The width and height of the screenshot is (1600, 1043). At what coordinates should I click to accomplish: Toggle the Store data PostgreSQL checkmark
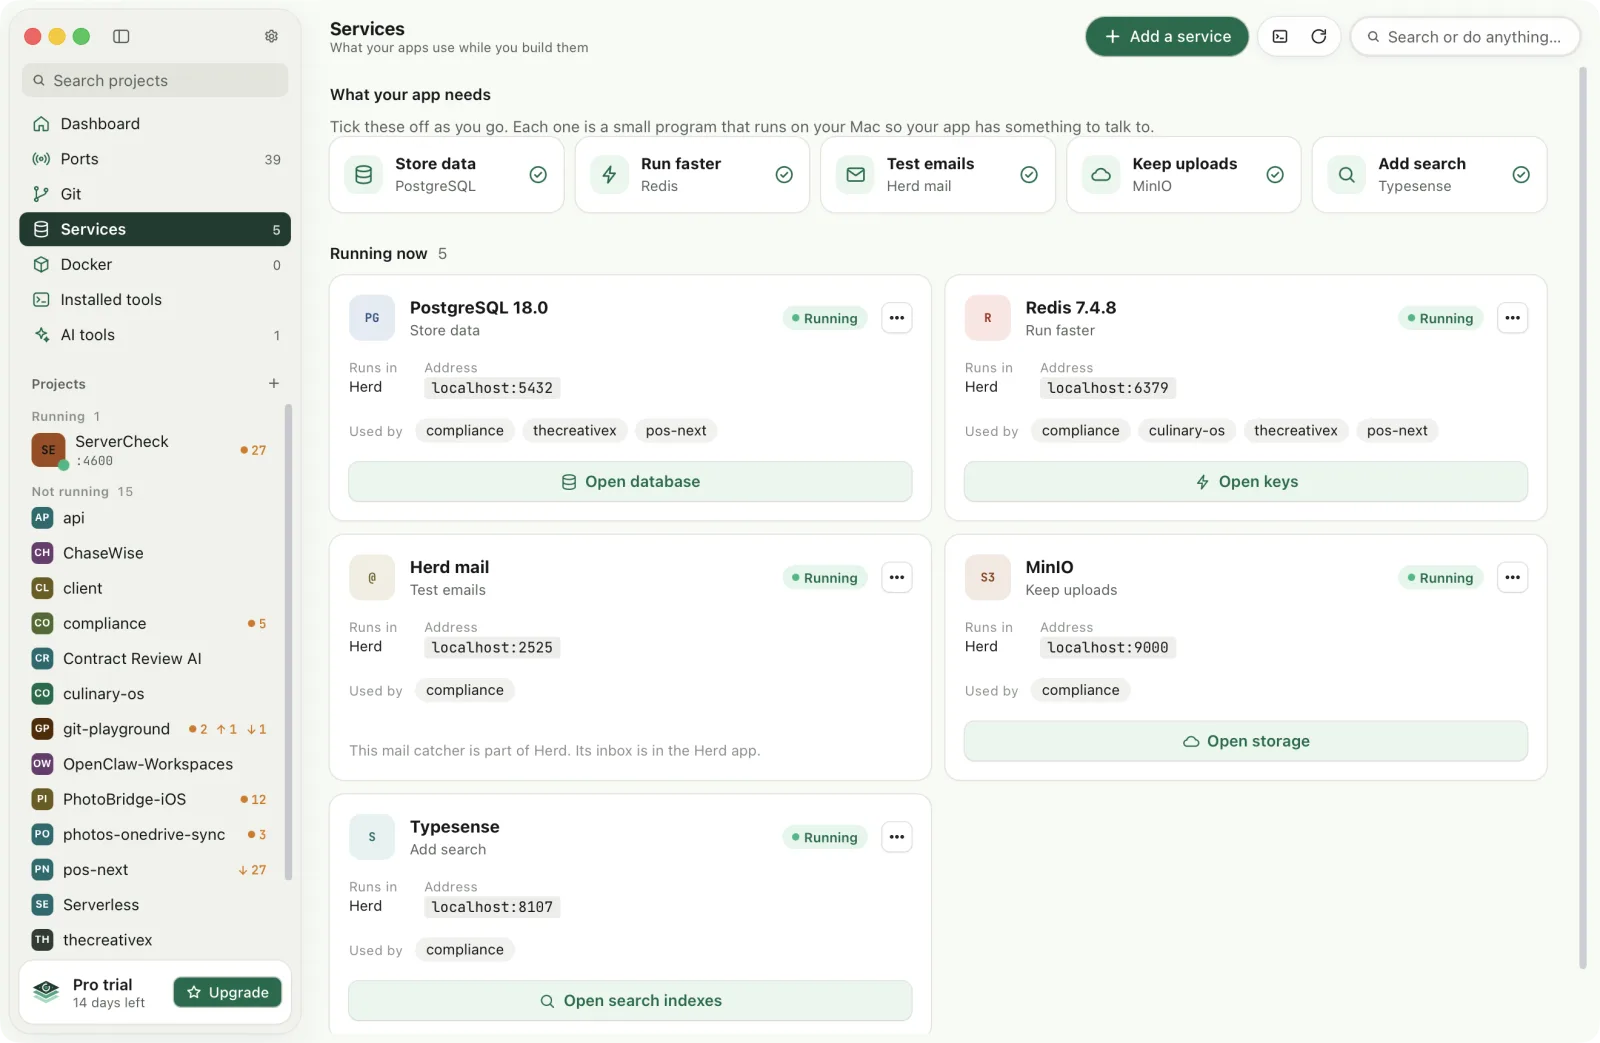538,175
